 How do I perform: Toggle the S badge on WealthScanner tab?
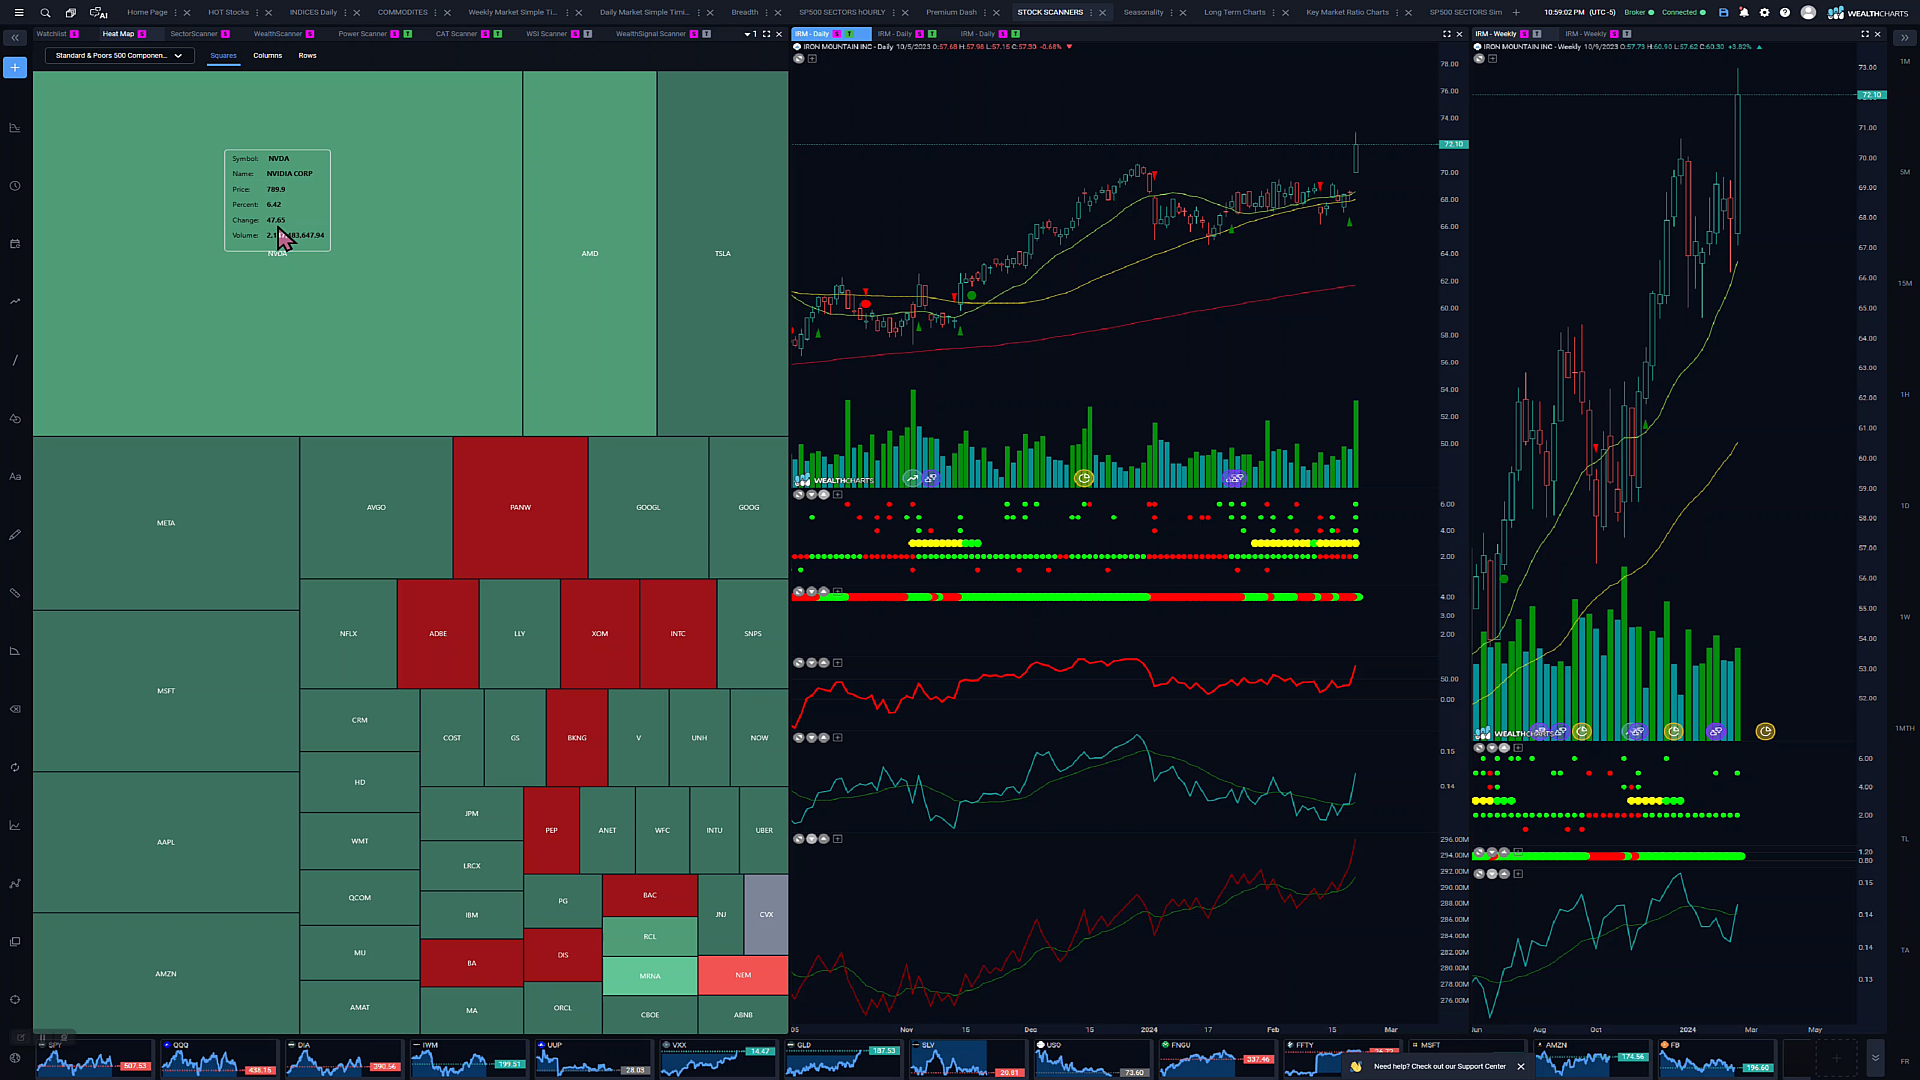pos(310,34)
